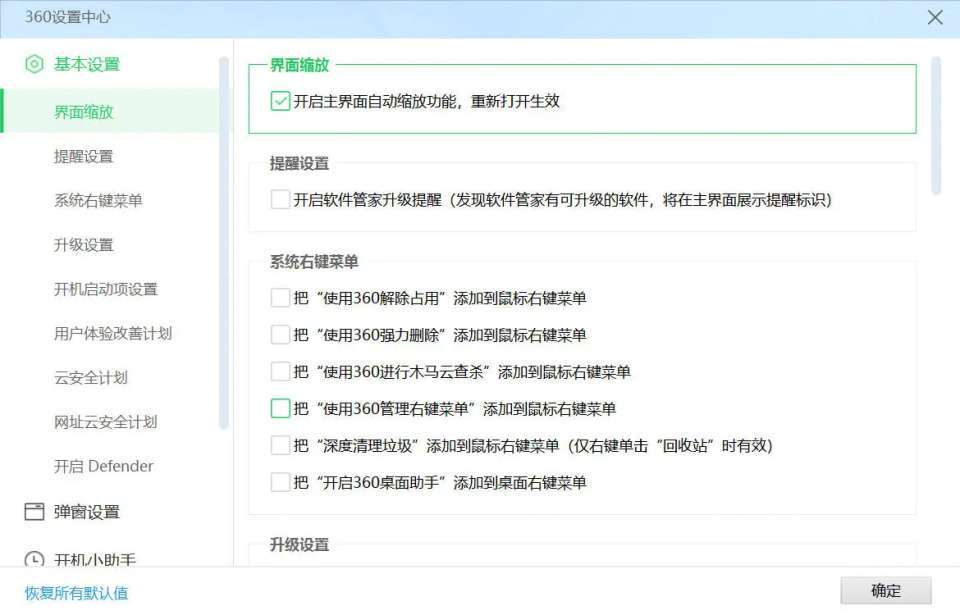This screenshot has width=960, height=615.
Task: Expand the 开机小助手 sidebar section
Action: click(95, 559)
